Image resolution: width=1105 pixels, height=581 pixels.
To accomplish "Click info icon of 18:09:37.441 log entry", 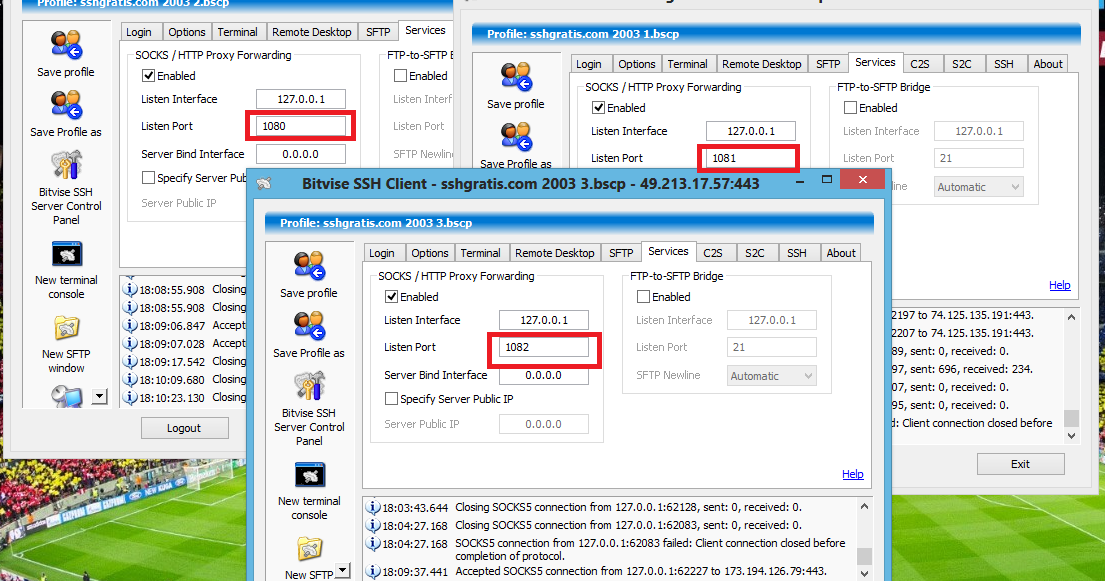I will pyautogui.click(x=373, y=571).
